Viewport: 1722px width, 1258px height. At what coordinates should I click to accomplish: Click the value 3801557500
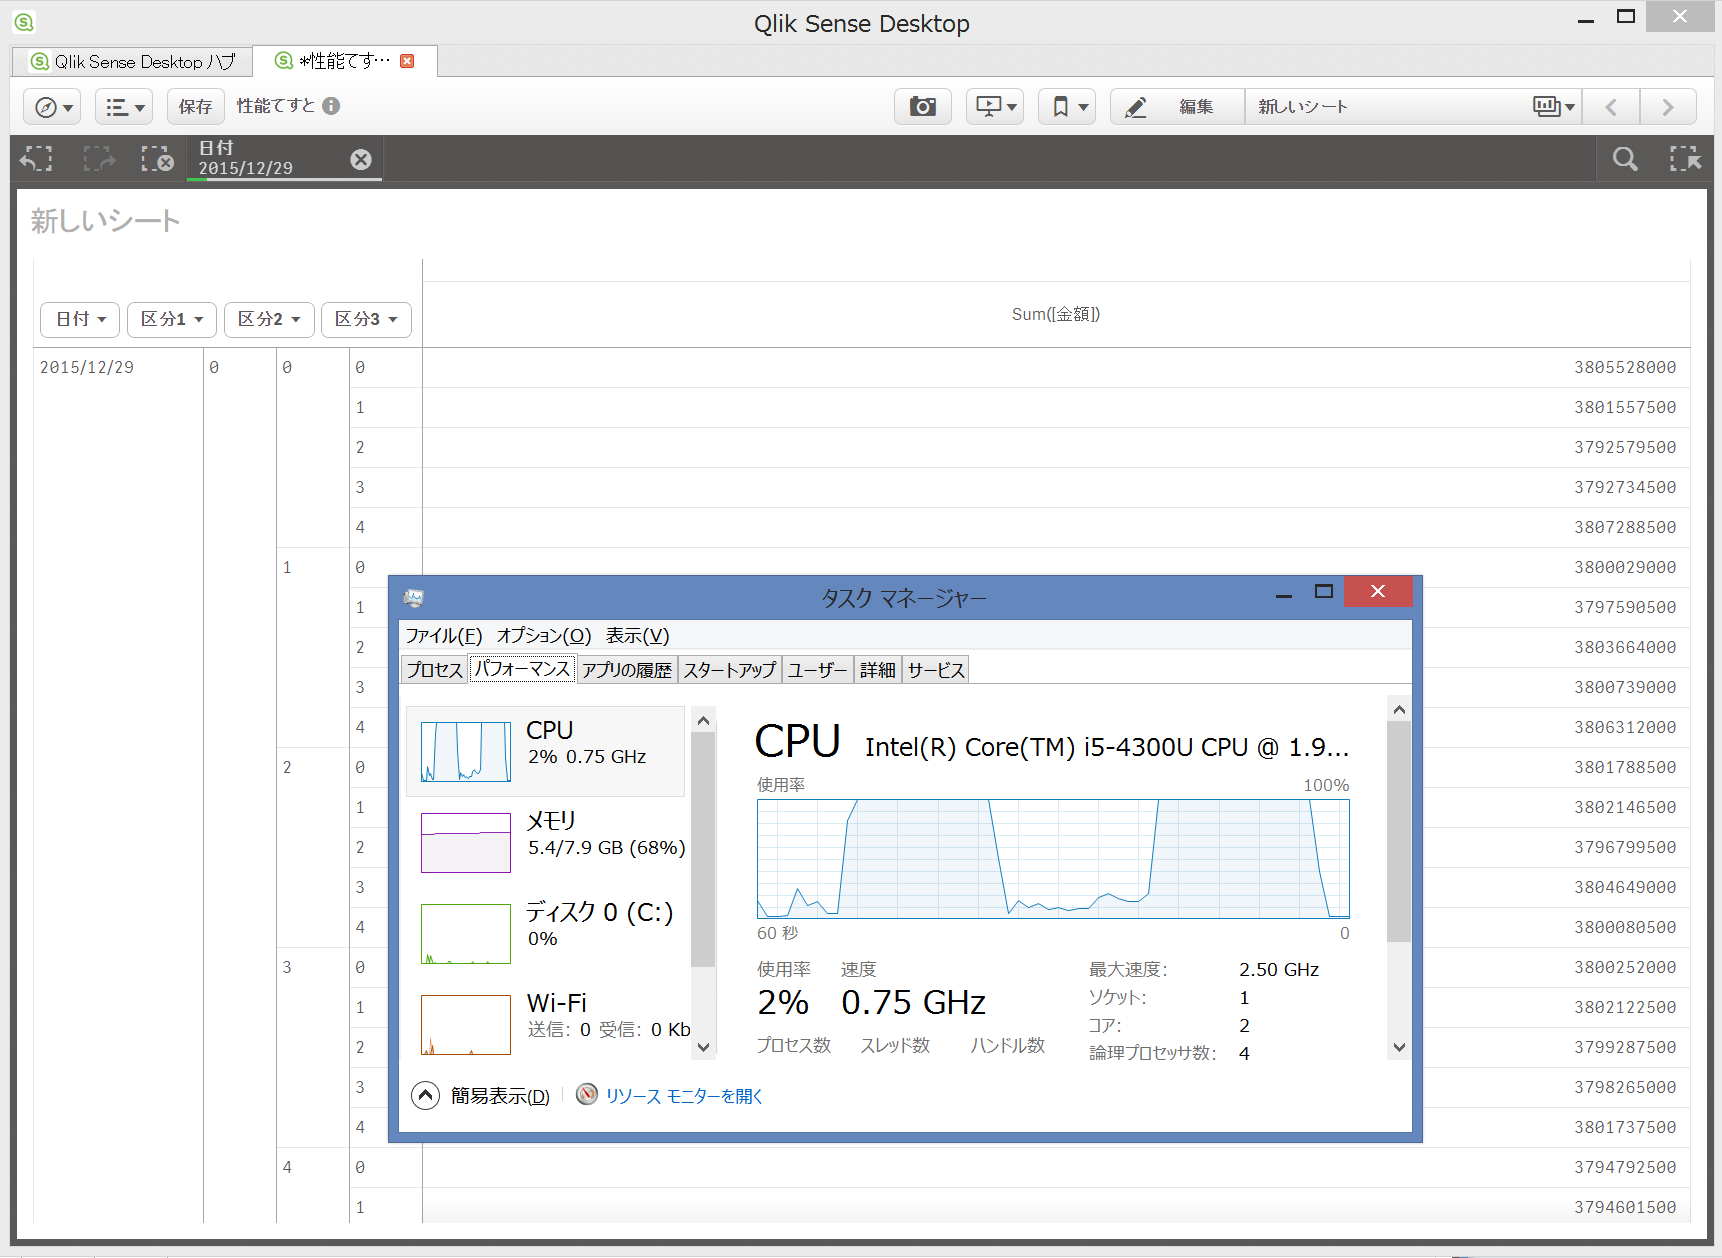[x=1625, y=407]
